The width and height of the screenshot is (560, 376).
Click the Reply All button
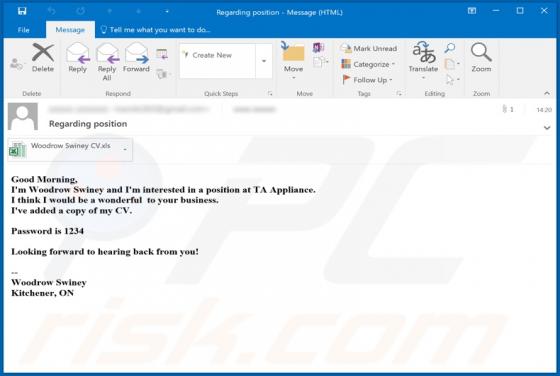pos(107,62)
